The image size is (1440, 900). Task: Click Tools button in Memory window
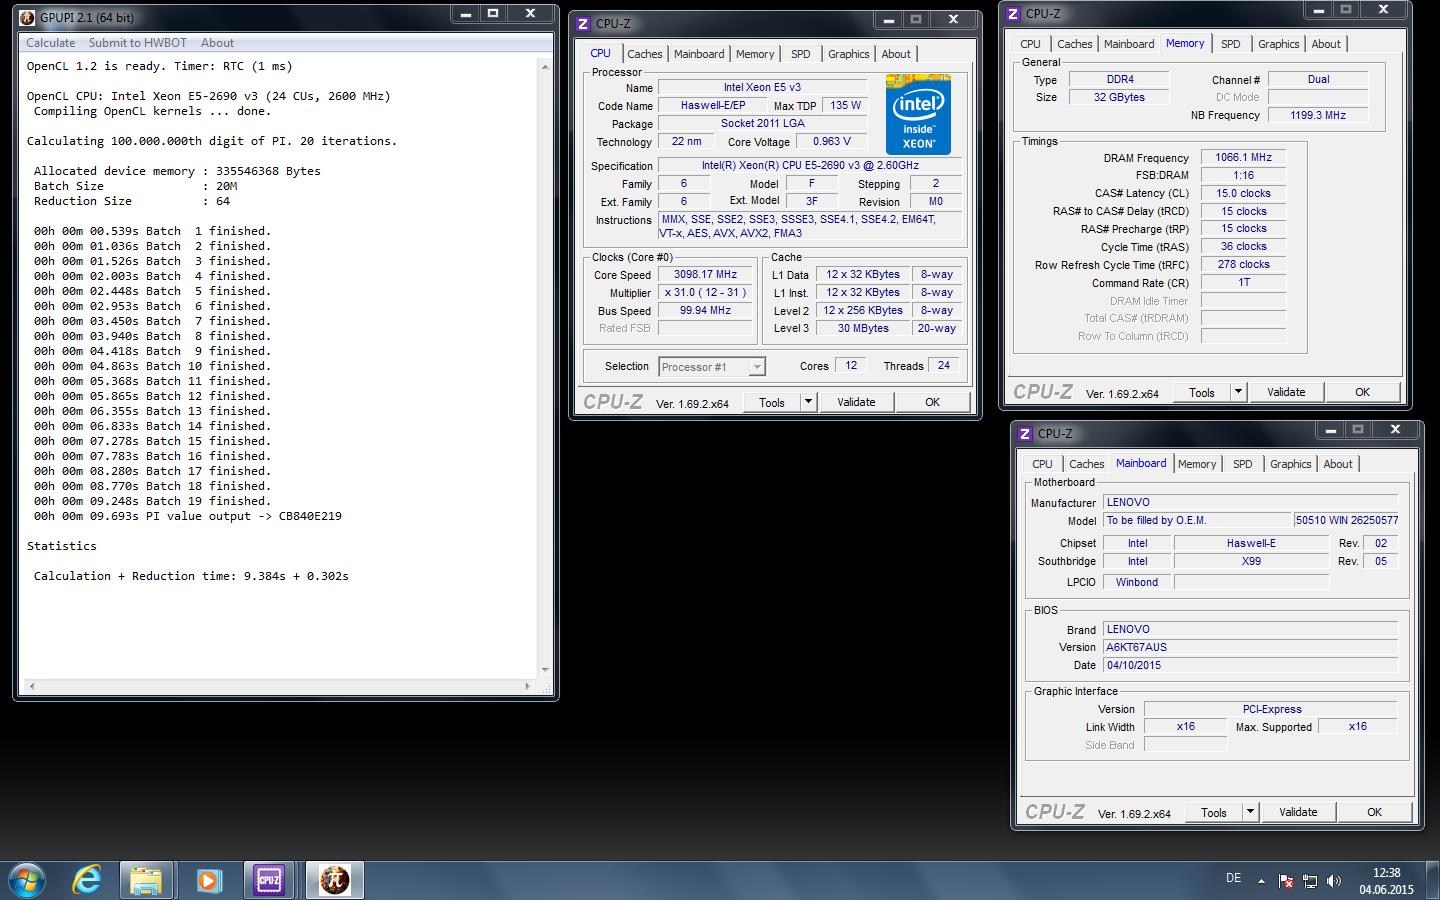[1202, 392]
